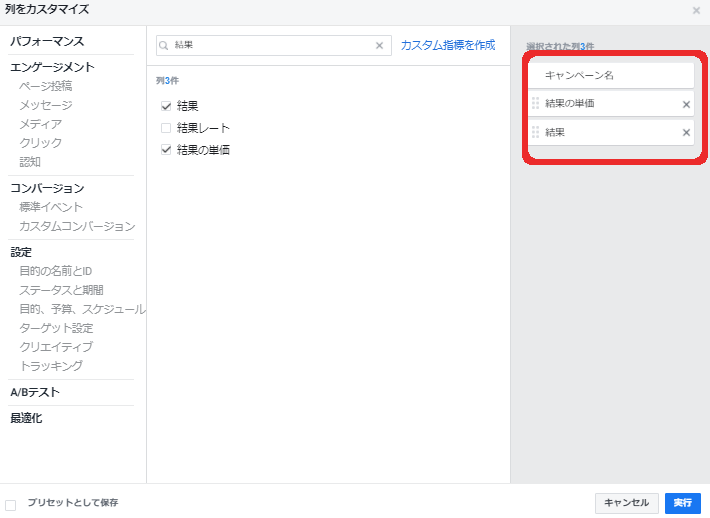
Task: Click the キャンセル button
Action: (626, 503)
